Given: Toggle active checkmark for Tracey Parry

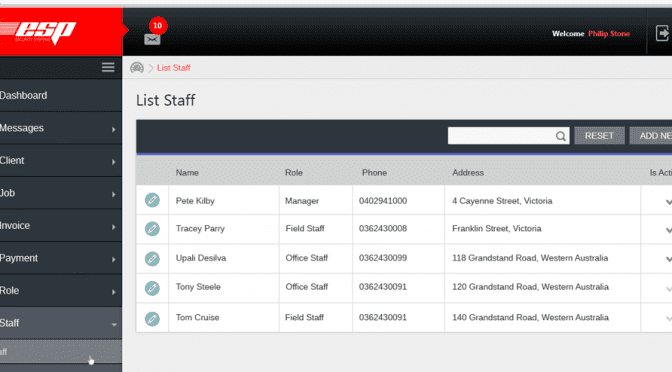Looking at the screenshot, I should click(669, 230).
